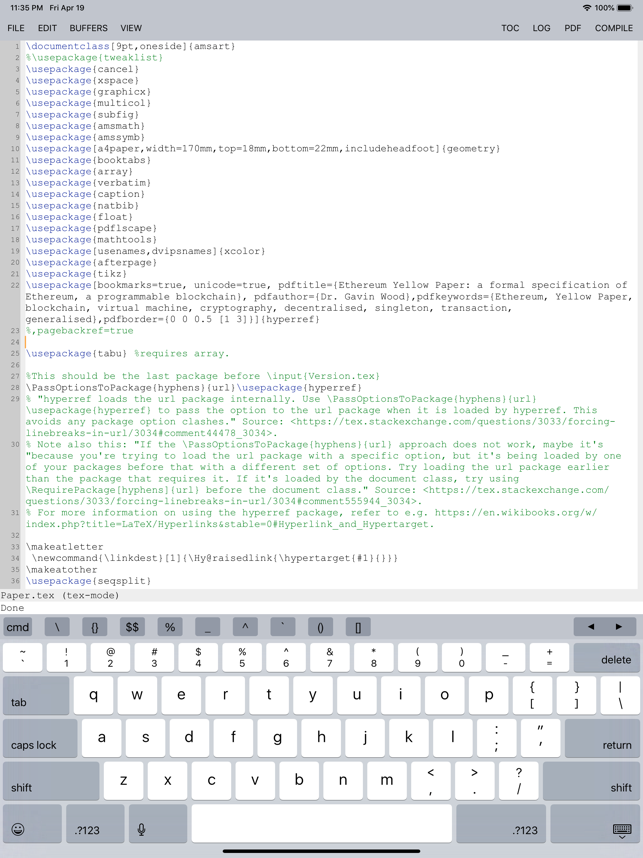The width and height of the screenshot is (643, 858).
Task: Insert percent comment symbol shortcut
Action: tap(170, 627)
